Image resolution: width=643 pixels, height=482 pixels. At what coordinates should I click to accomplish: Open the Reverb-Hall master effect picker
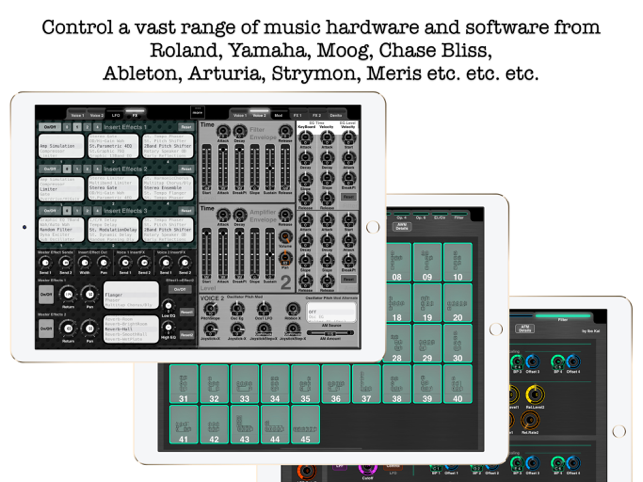131,329
